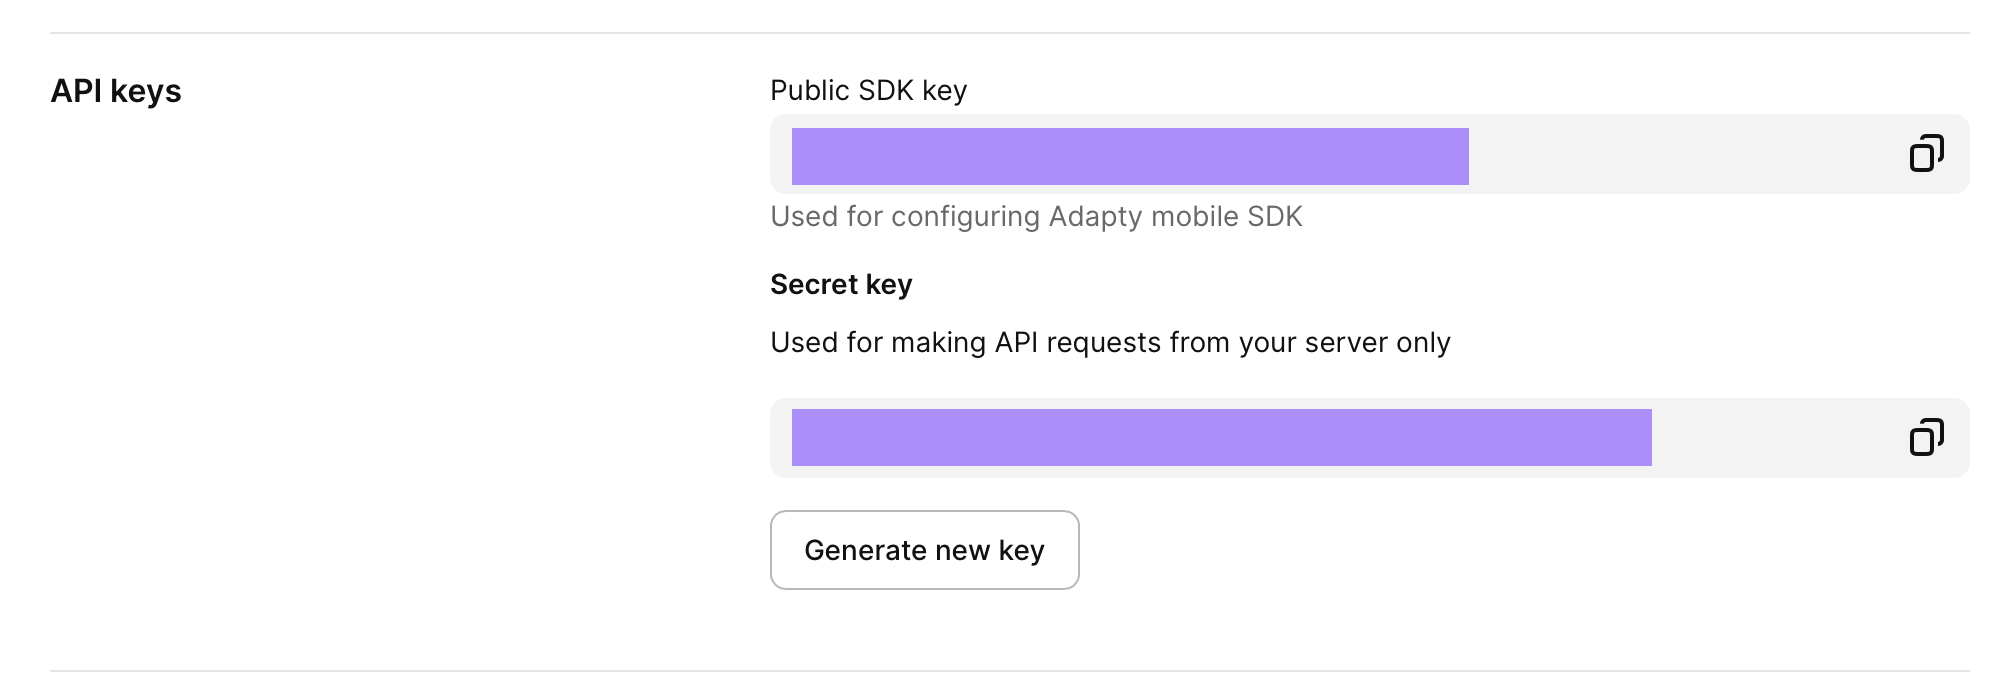
Task: Click the masked Public SDK key value
Action: 1130,156
